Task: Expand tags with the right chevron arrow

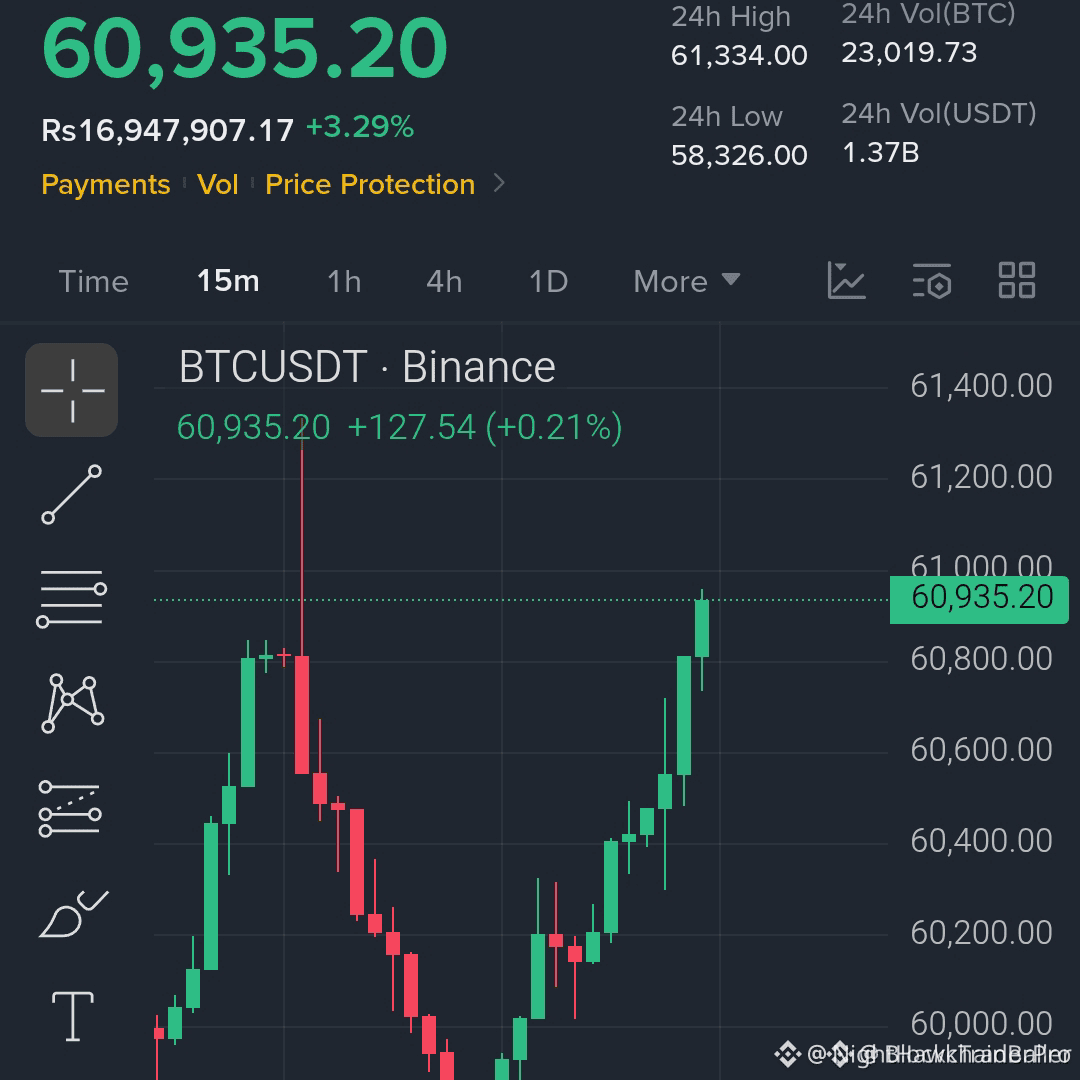Action: click(499, 183)
